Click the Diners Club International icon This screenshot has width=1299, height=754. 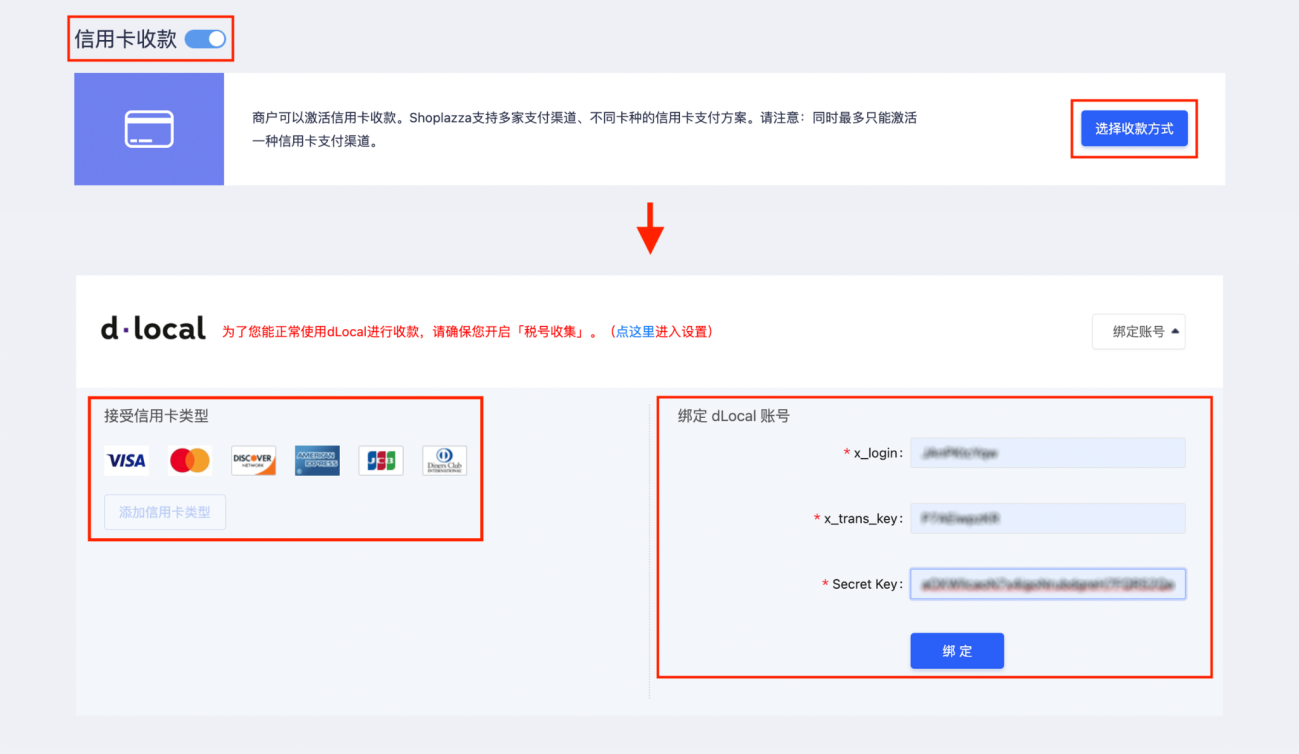coord(444,460)
